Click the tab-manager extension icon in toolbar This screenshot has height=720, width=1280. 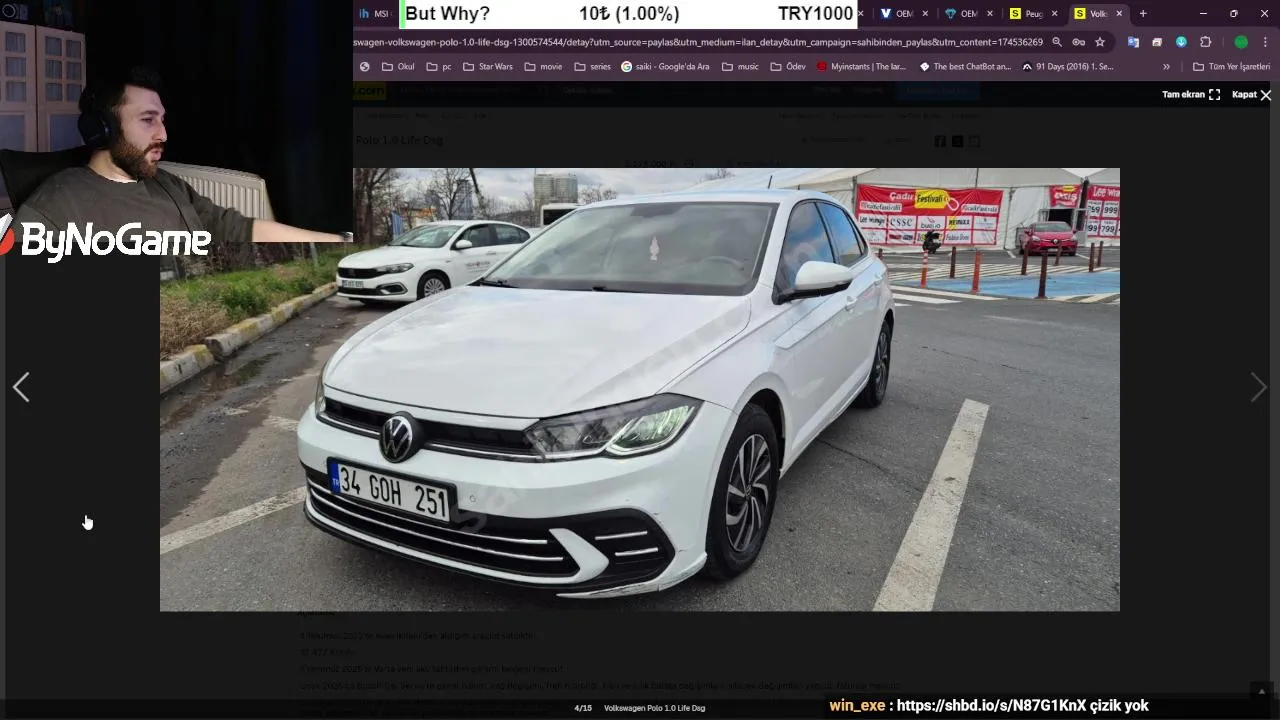pyautogui.click(x=1157, y=42)
